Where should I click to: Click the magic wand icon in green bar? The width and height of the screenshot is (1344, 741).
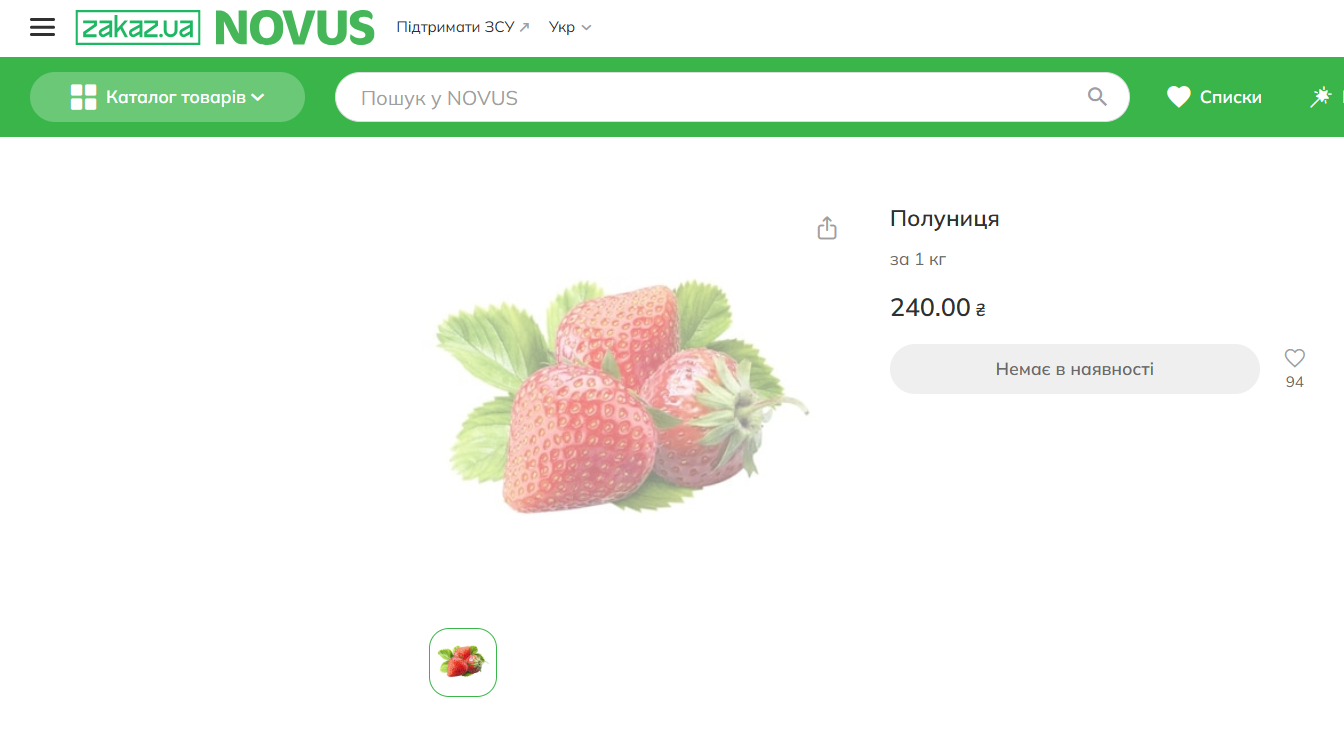coord(1321,97)
